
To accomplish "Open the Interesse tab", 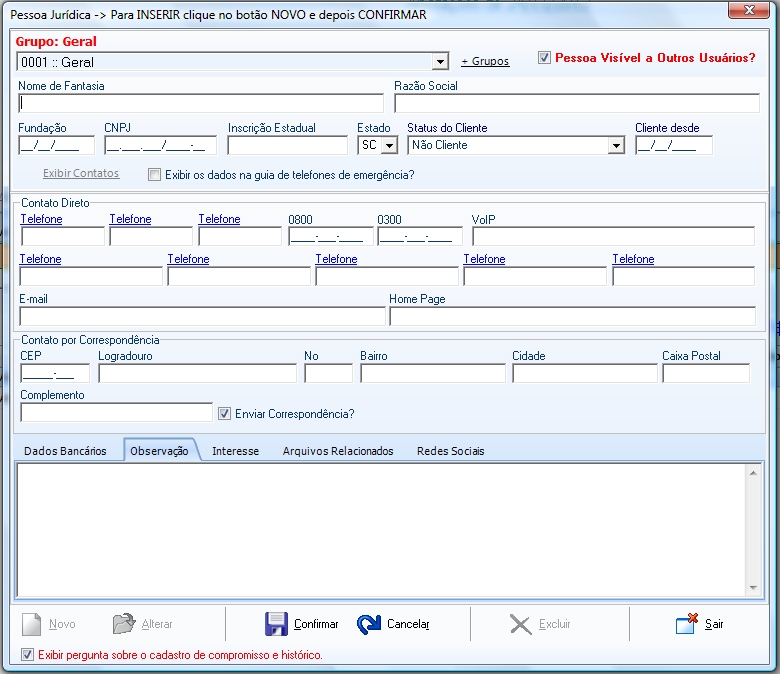I will [235, 451].
